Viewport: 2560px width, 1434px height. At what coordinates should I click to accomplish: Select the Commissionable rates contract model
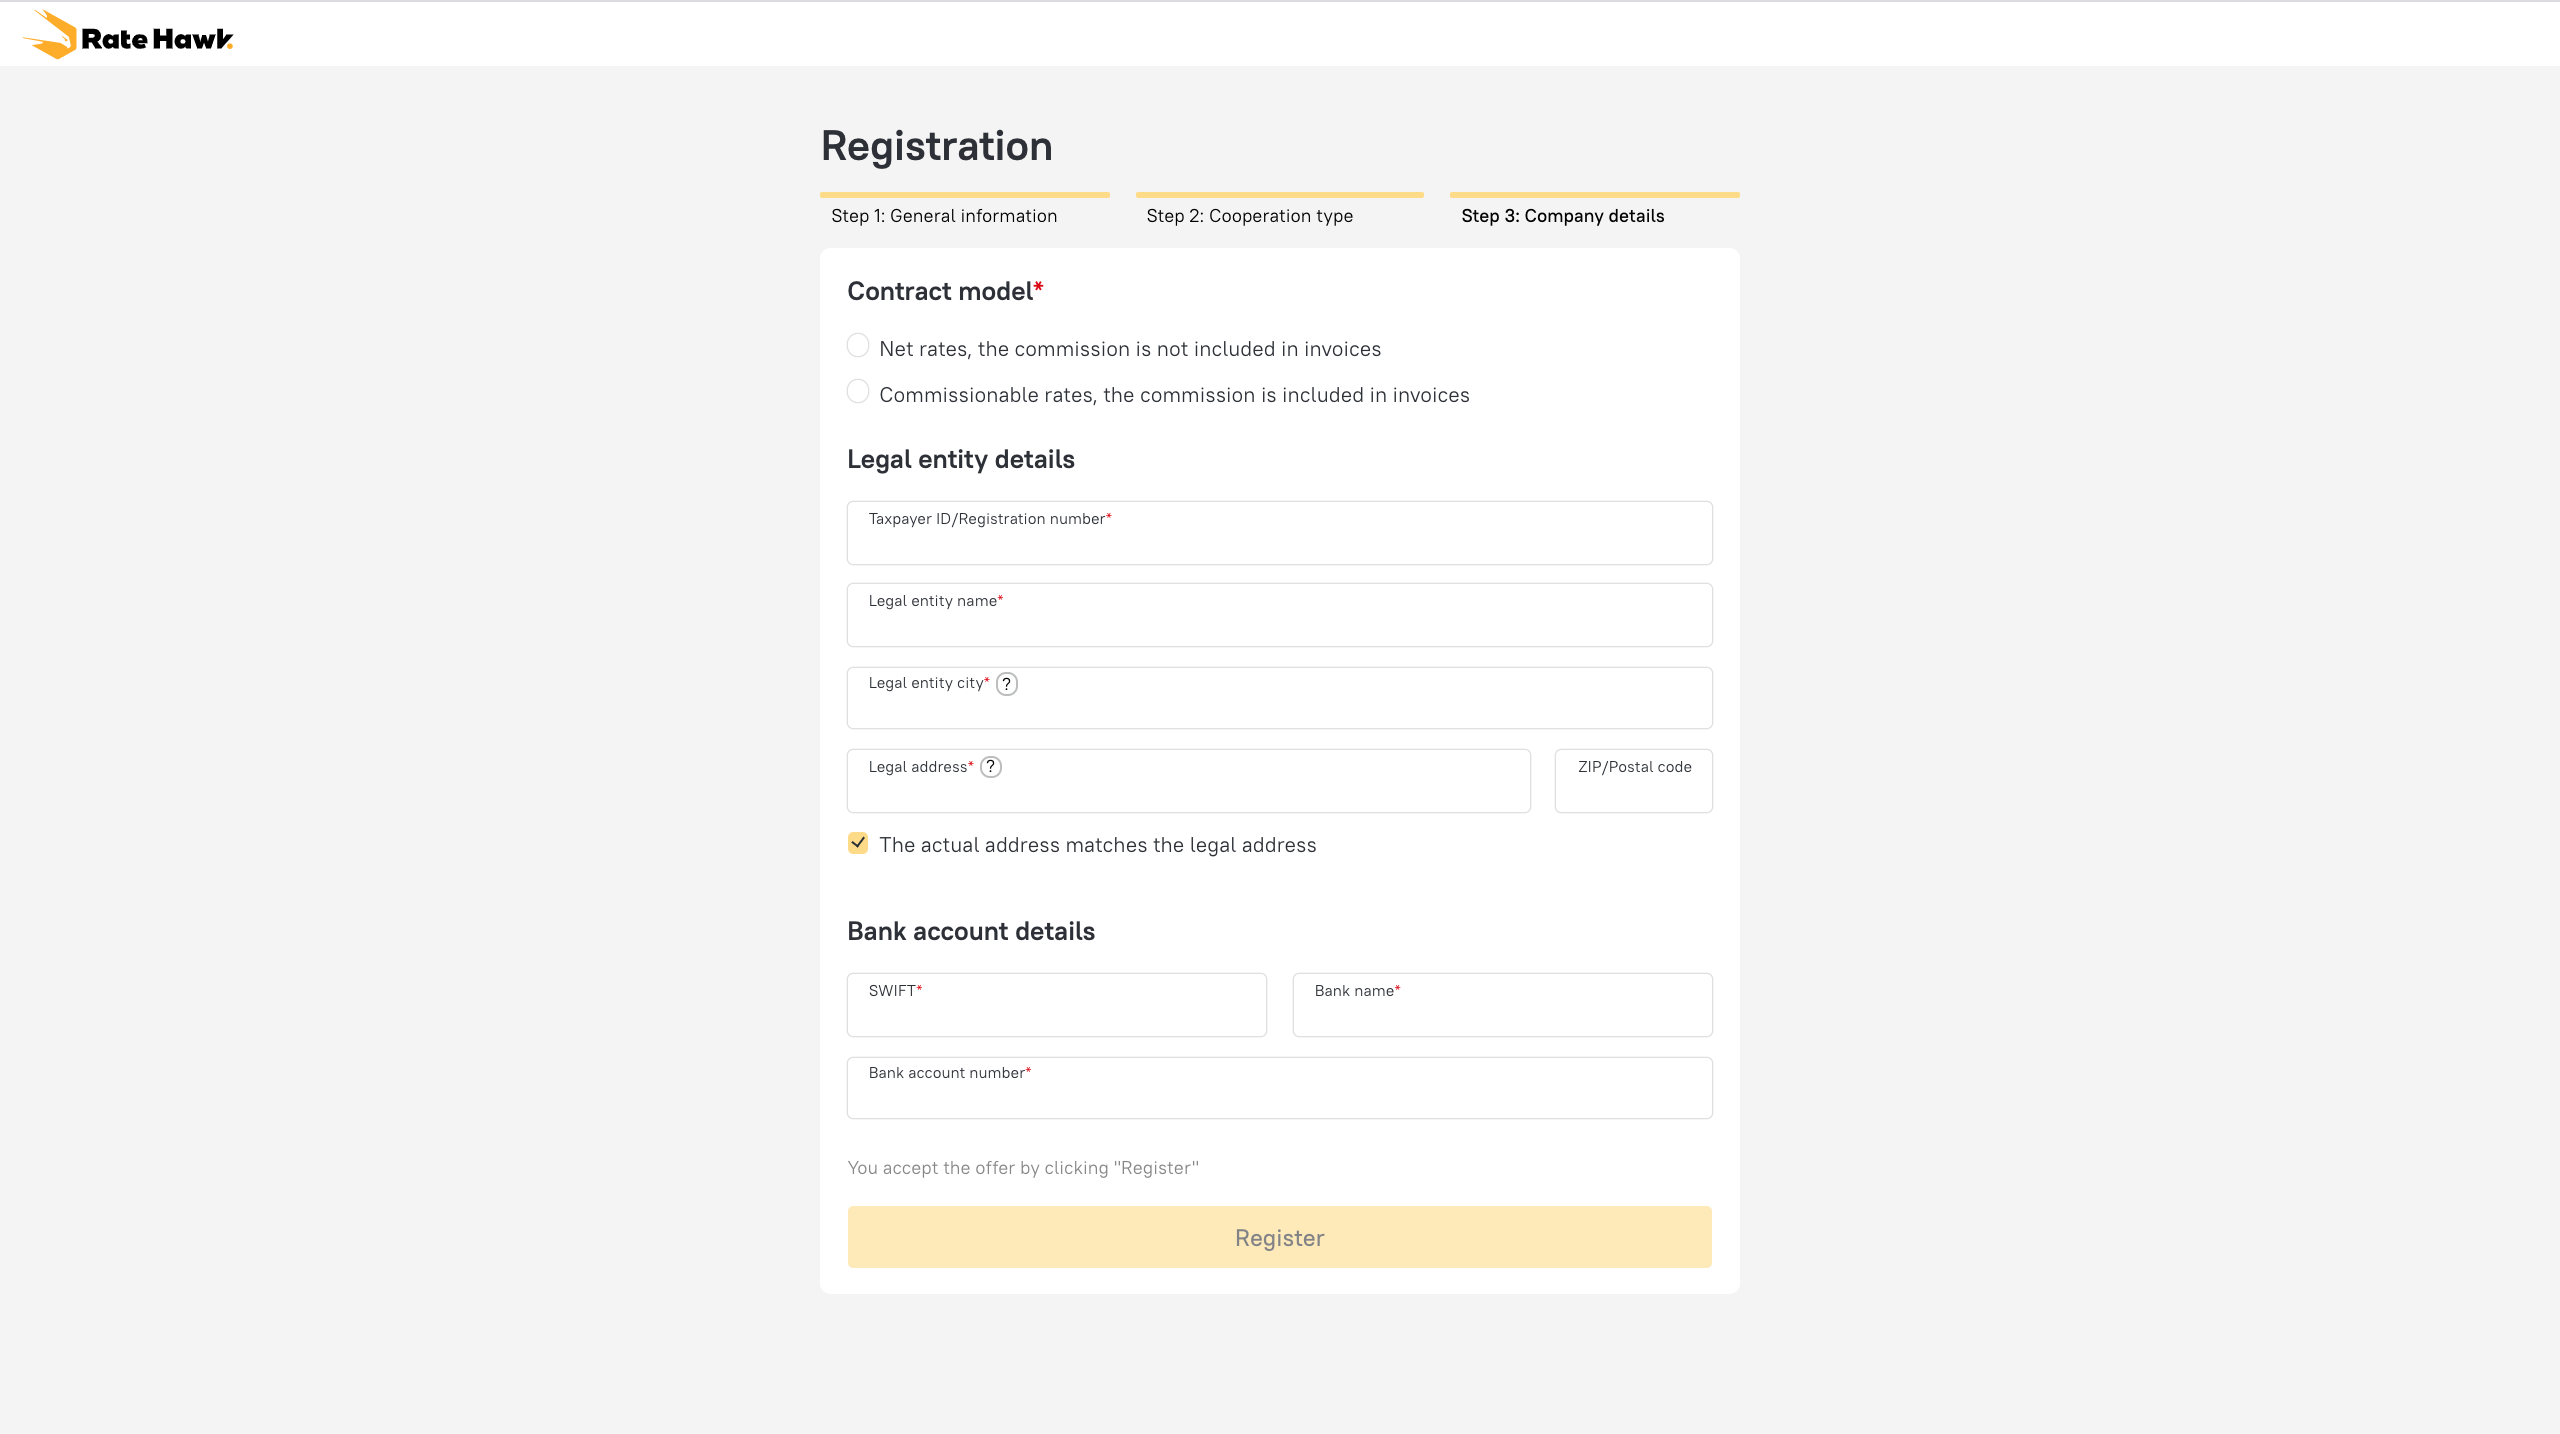coord(858,392)
